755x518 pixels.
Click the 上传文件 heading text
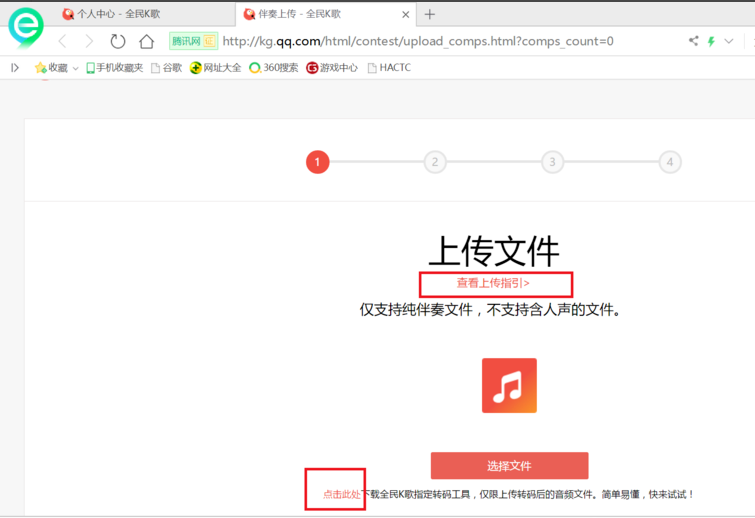tap(494, 251)
